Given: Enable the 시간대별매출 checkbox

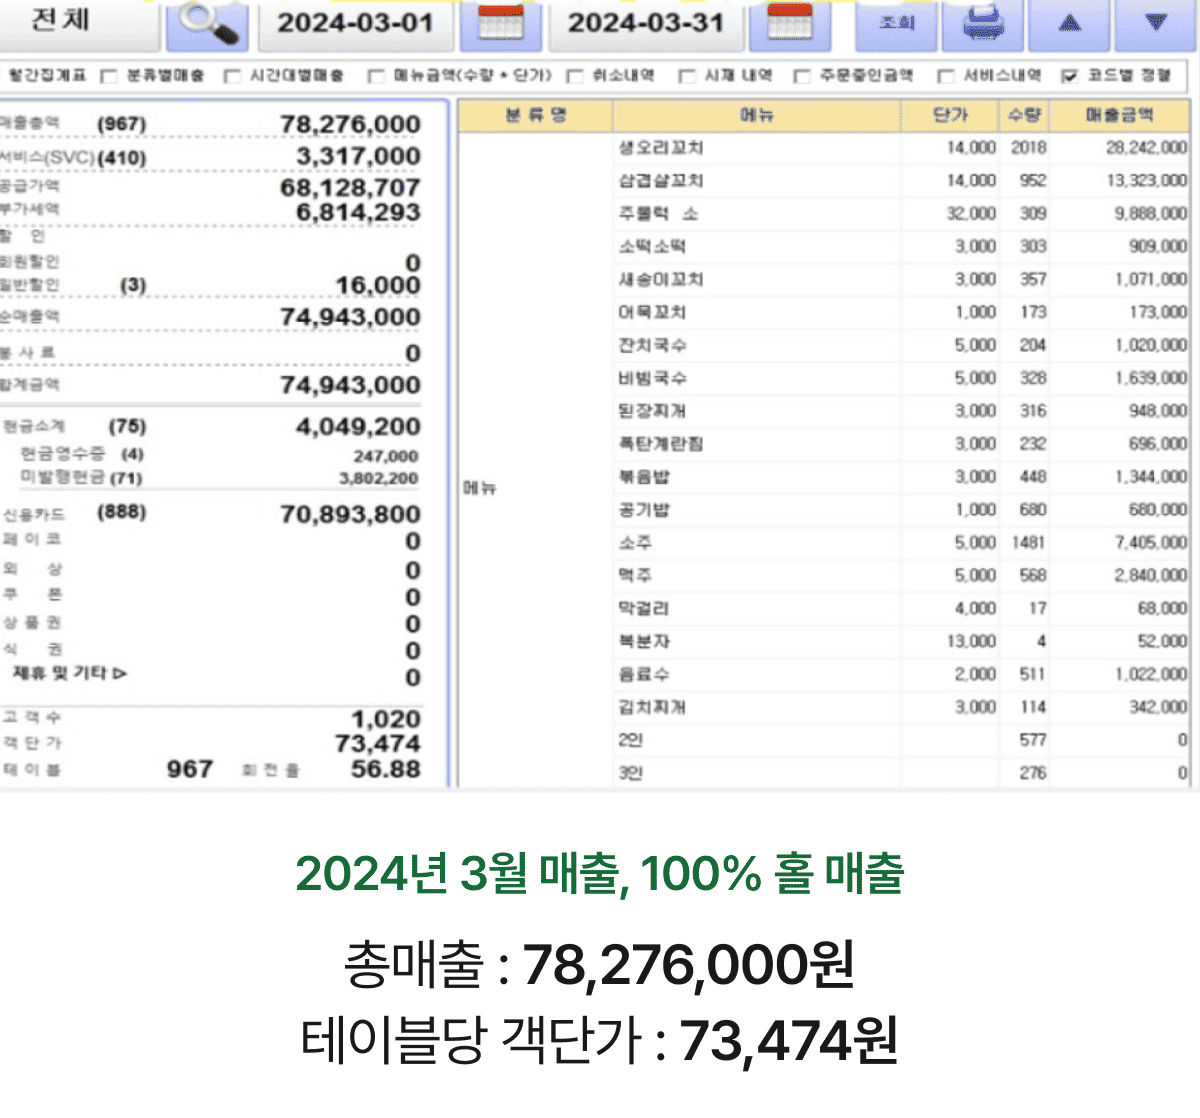Looking at the screenshot, I should [x=232, y=76].
